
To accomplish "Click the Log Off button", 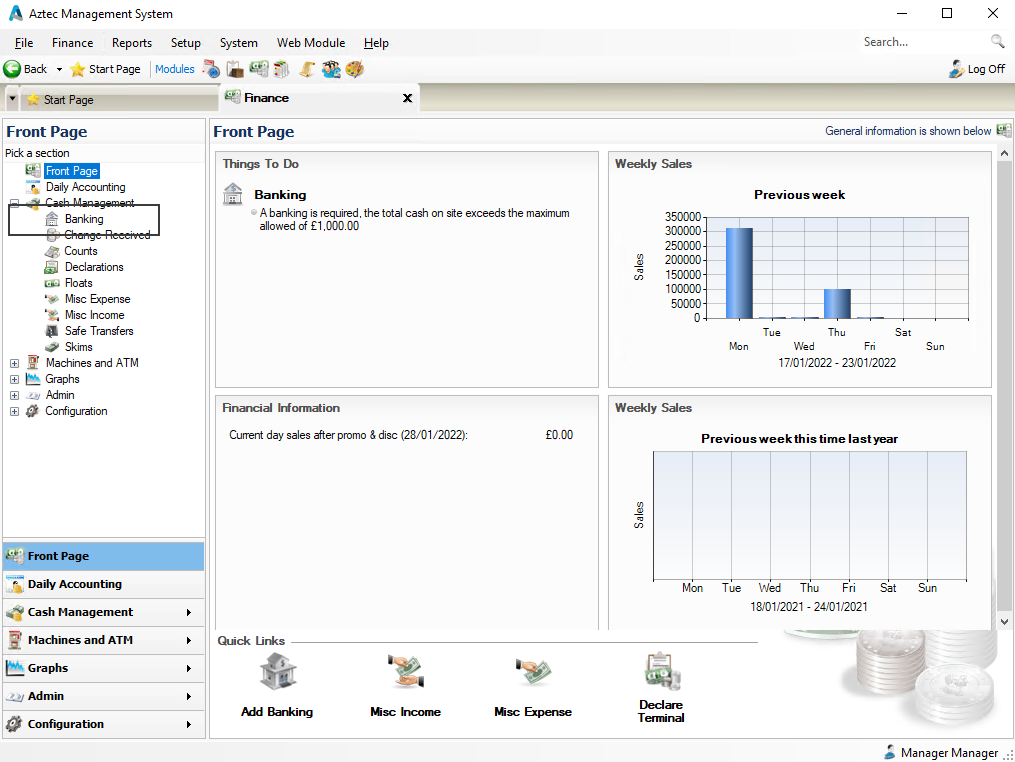I will pyautogui.click(x=976, y=69).
